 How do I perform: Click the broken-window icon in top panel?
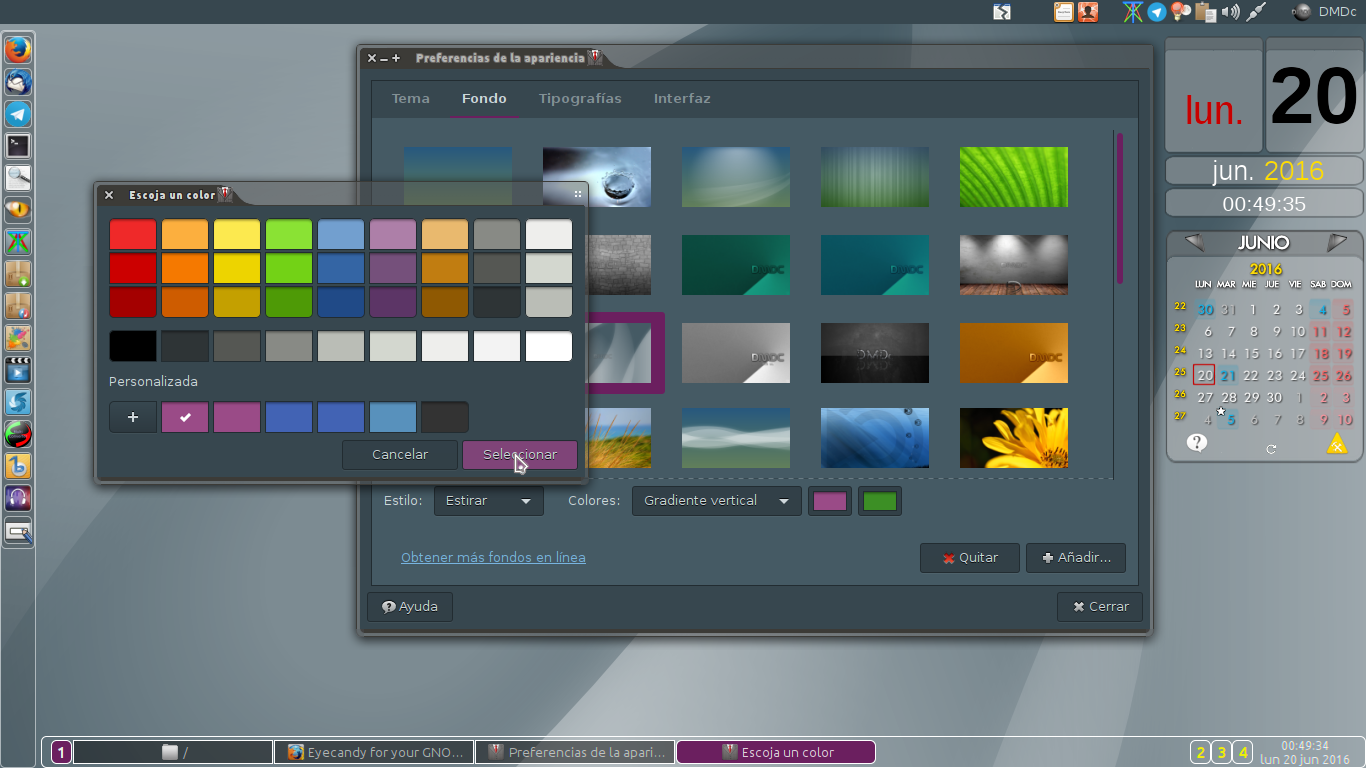coord(1002,12)
